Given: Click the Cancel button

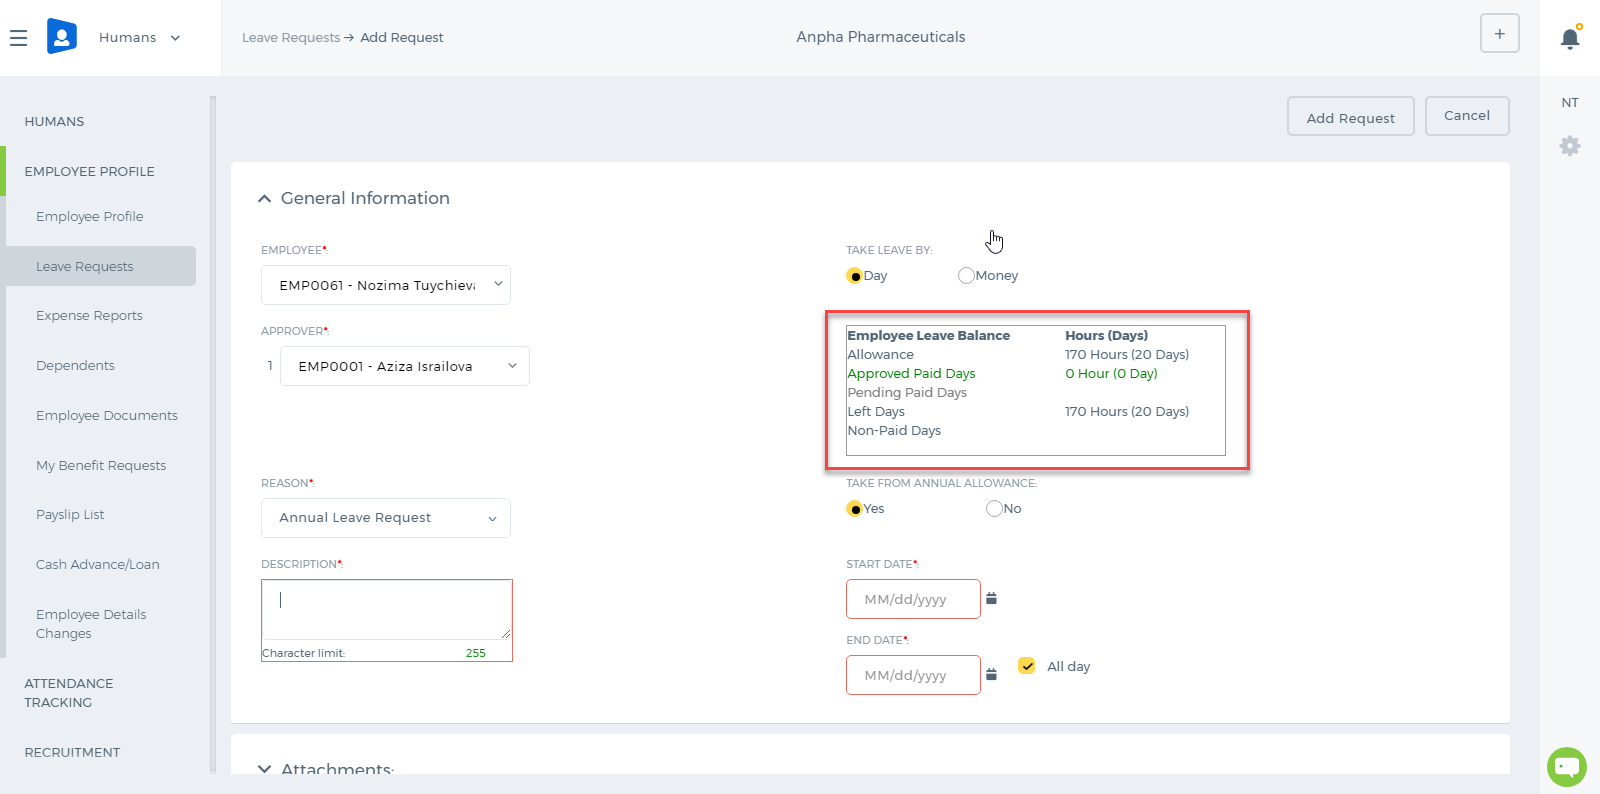Looking at the screenshot, I should [1467, 116].
